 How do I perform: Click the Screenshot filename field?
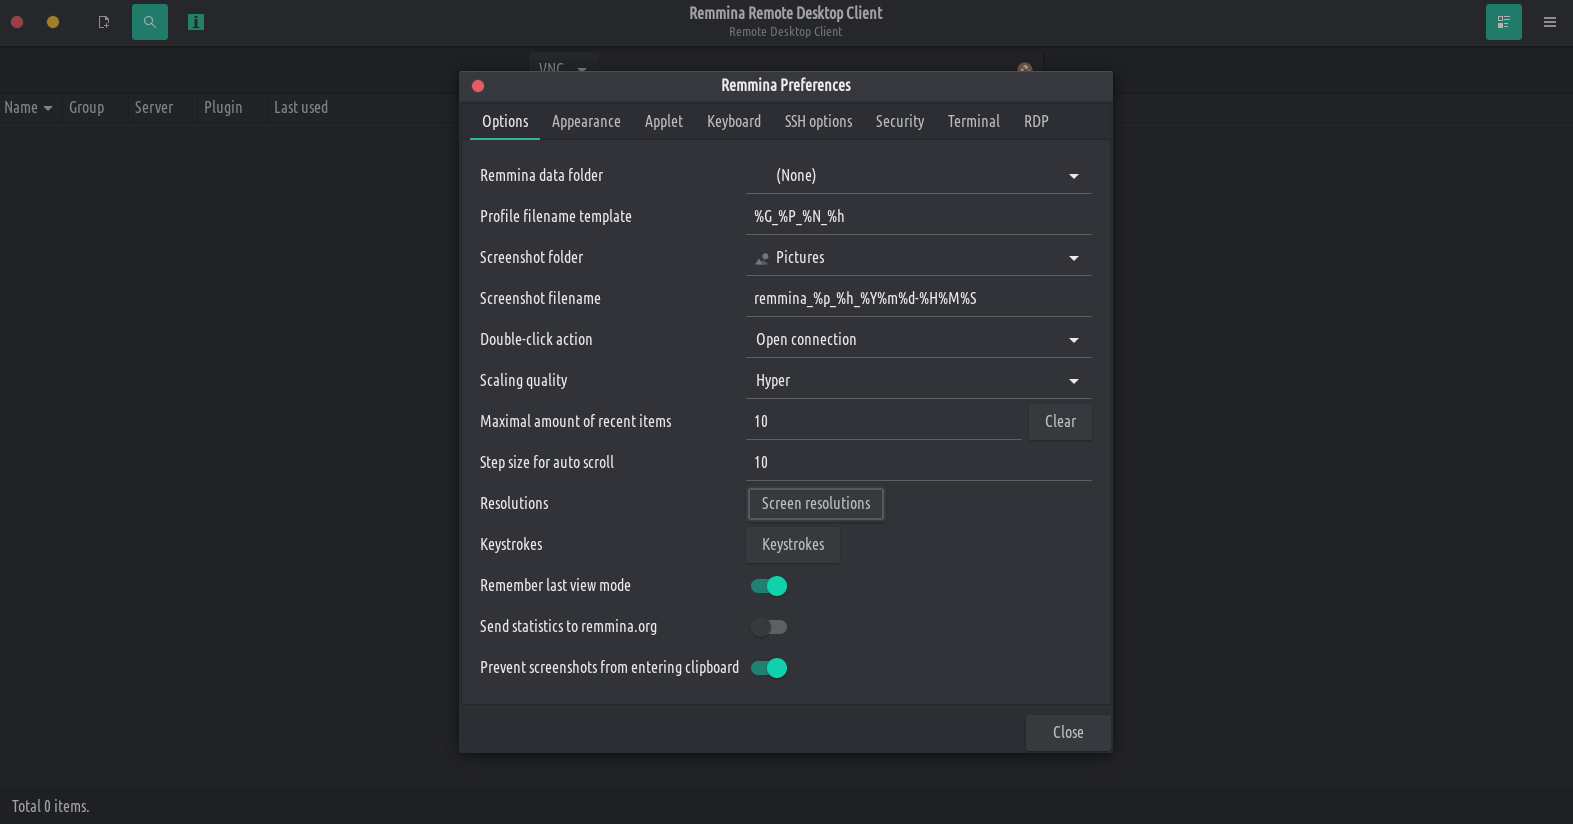pyautogui.click(x=919, y=299)
